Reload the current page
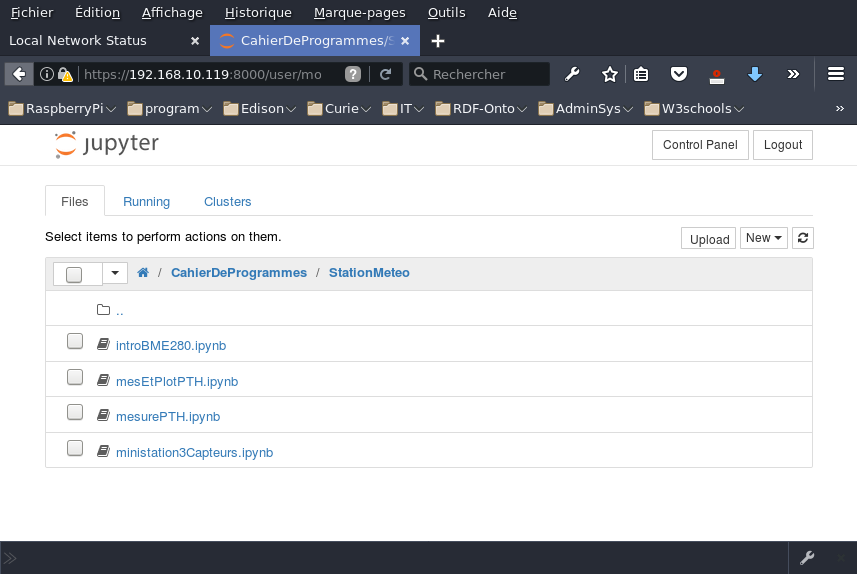The image size is (857, 574). [x=385, y=74]
